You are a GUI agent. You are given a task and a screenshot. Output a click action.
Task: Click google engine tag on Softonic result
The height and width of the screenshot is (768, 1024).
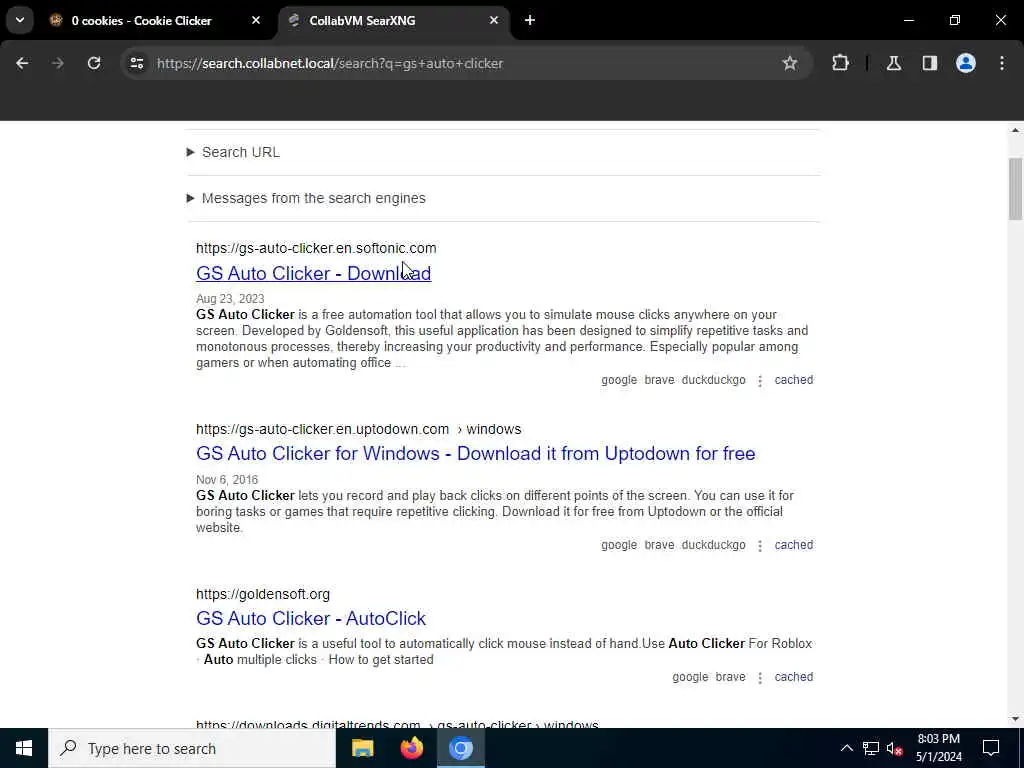pos(618,380)
